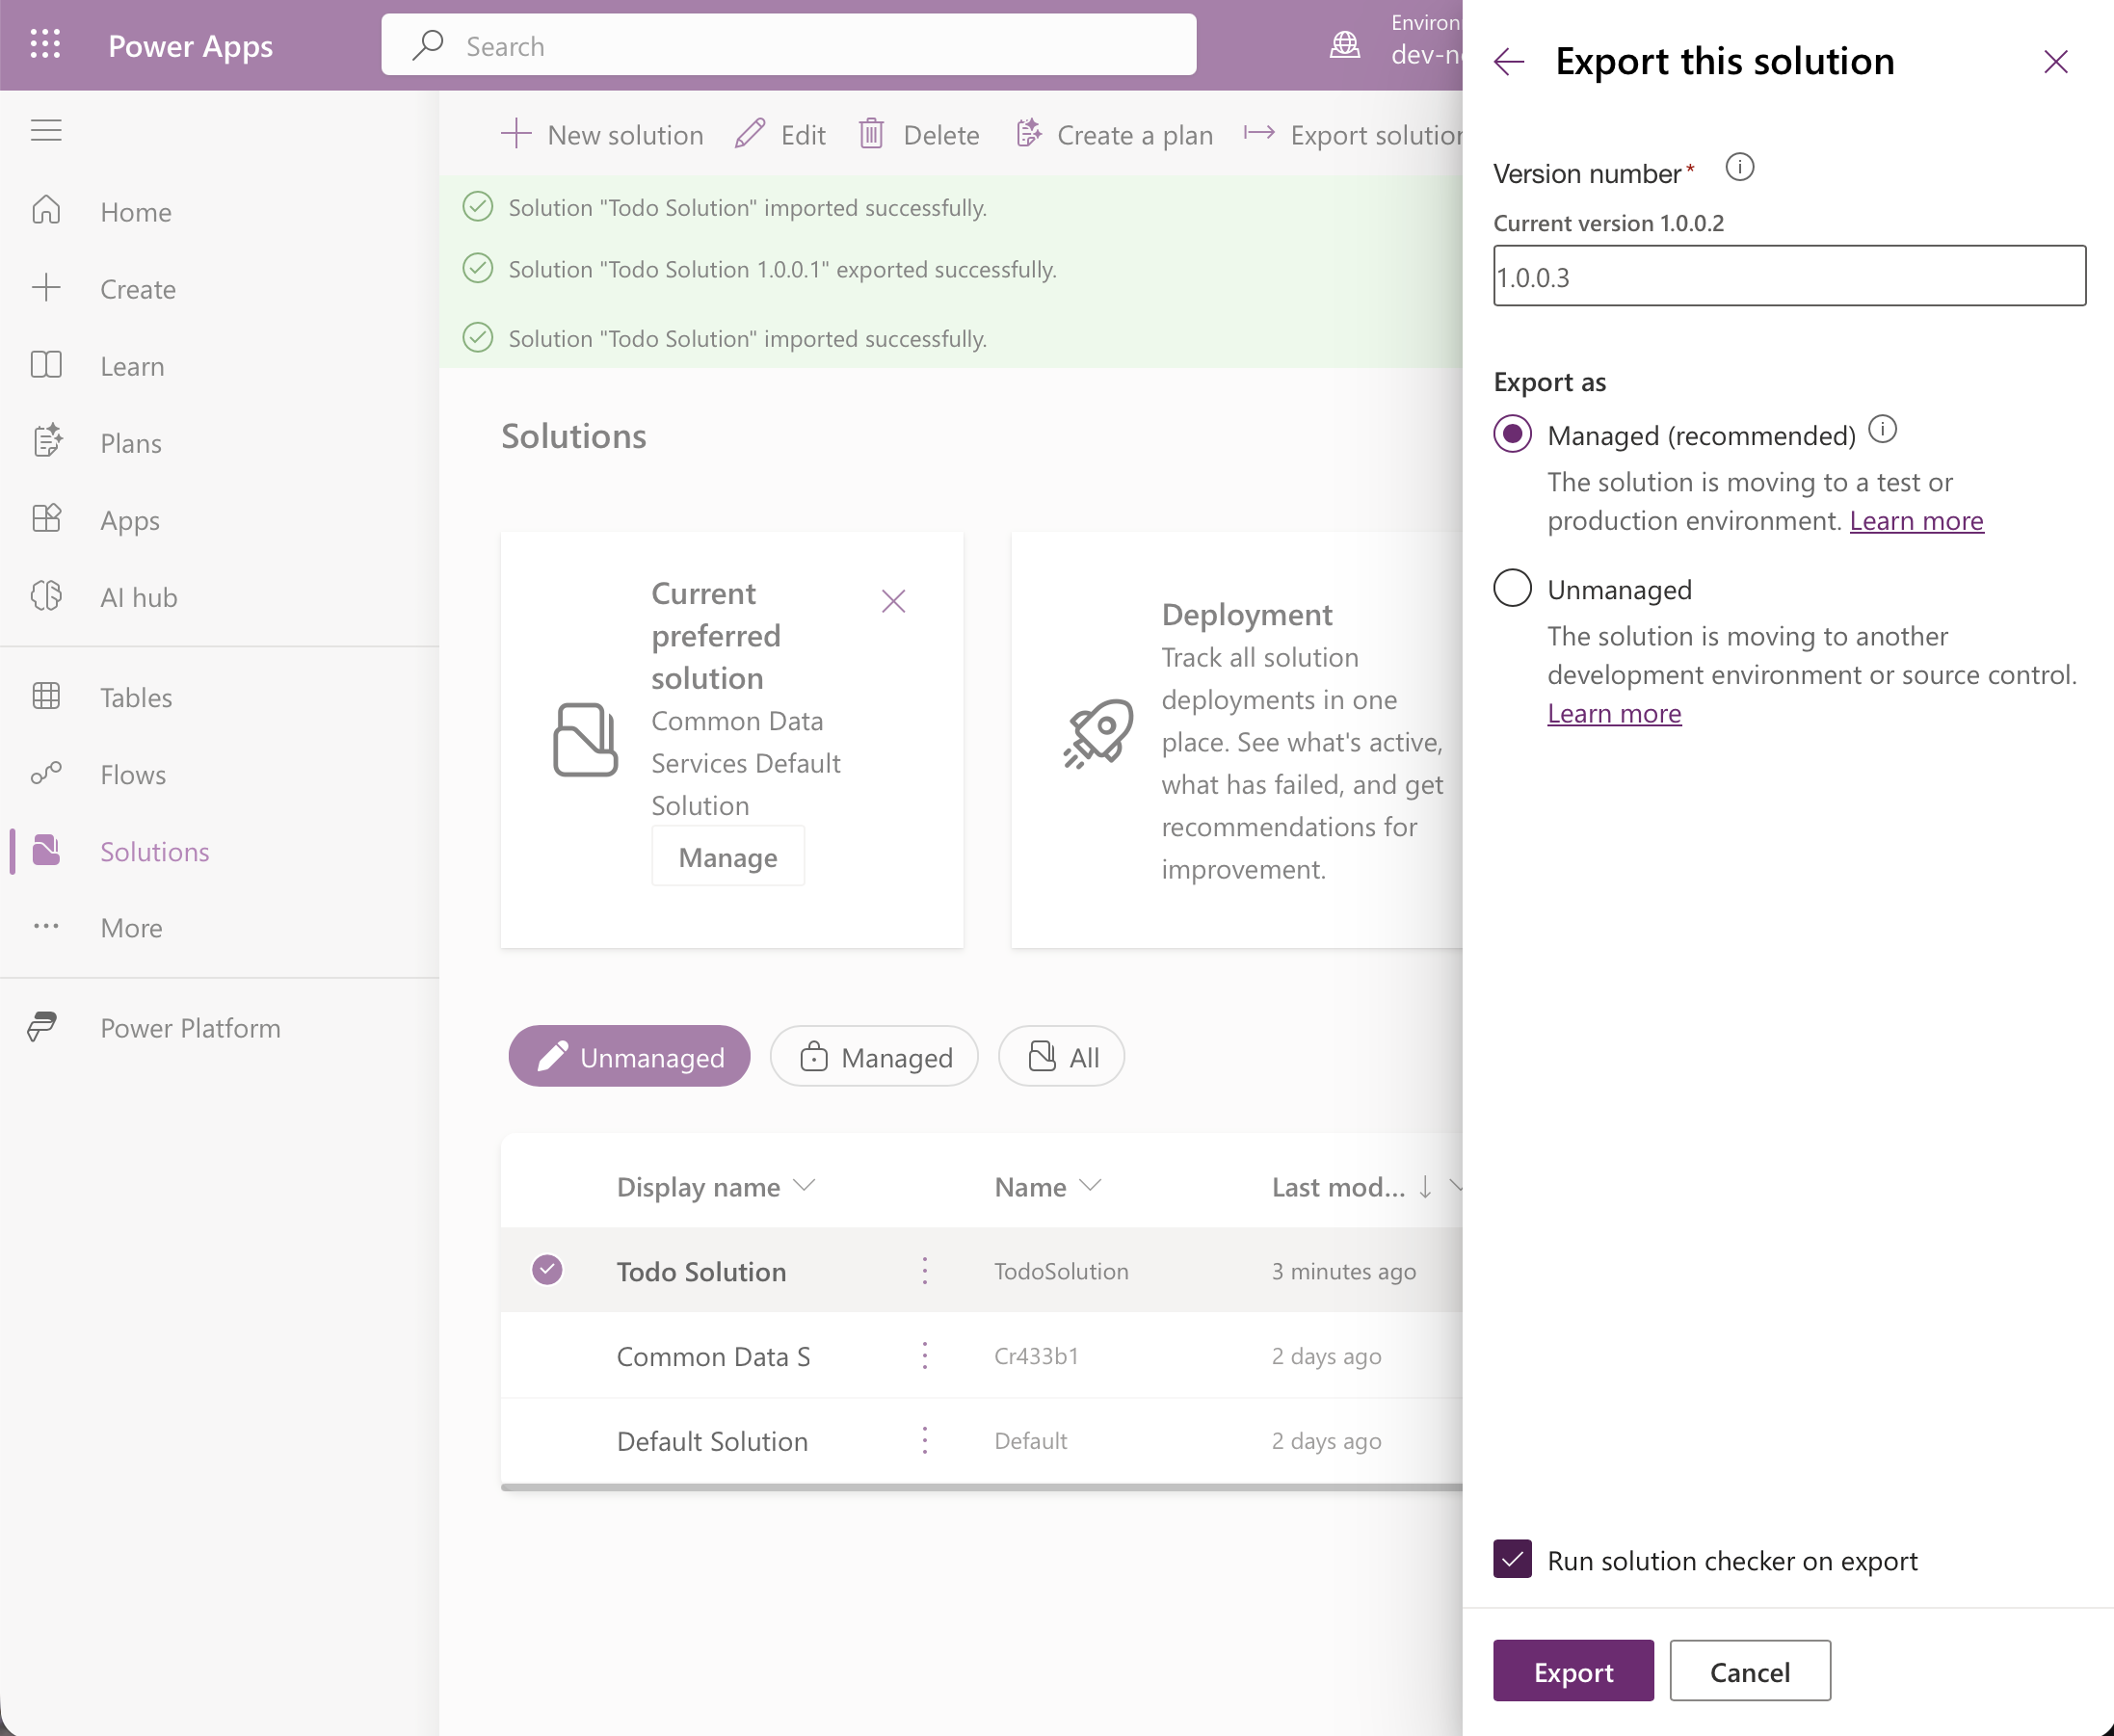
Task: Click the environment globe icon
Action: (x=1345, y=44)
